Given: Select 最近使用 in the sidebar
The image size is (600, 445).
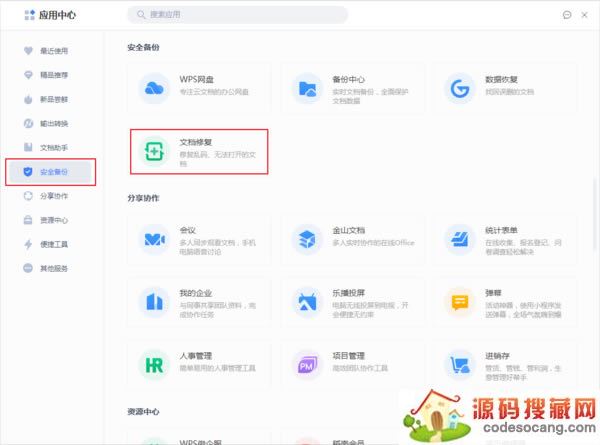Looking at the screenshot, I should [53, 51].
